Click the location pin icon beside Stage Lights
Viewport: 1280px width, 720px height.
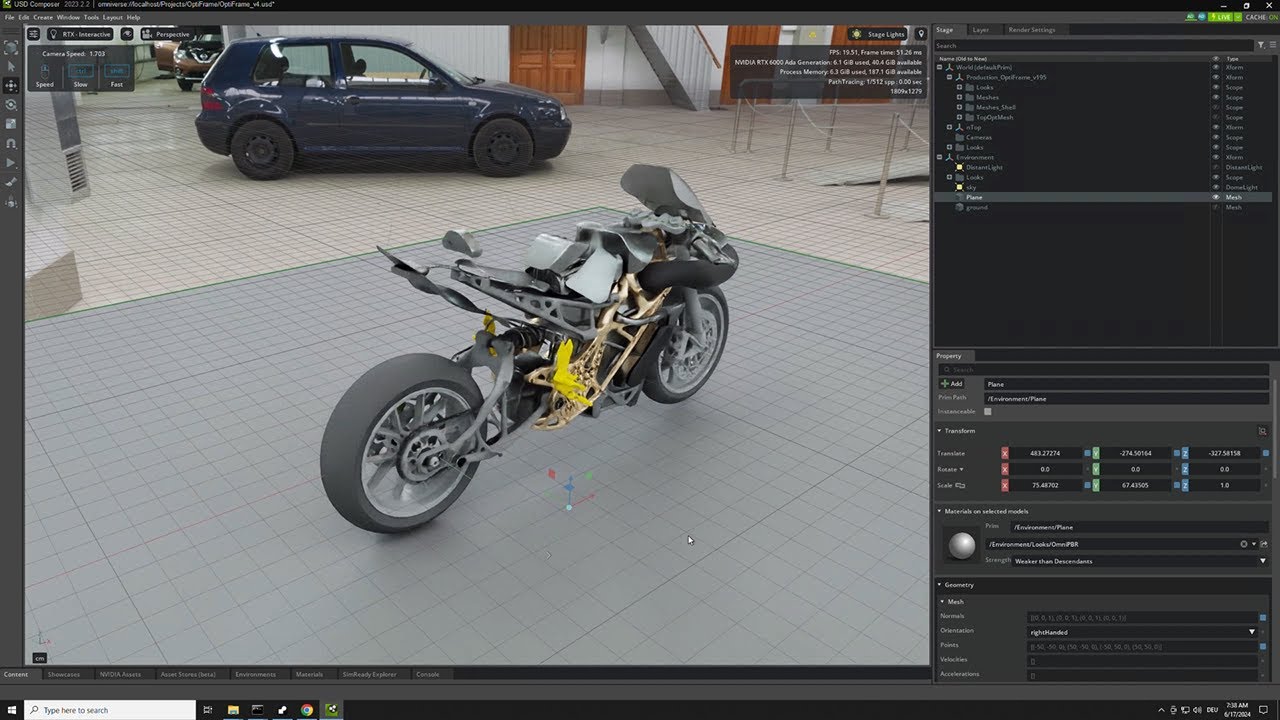click(x=921, y=34)
